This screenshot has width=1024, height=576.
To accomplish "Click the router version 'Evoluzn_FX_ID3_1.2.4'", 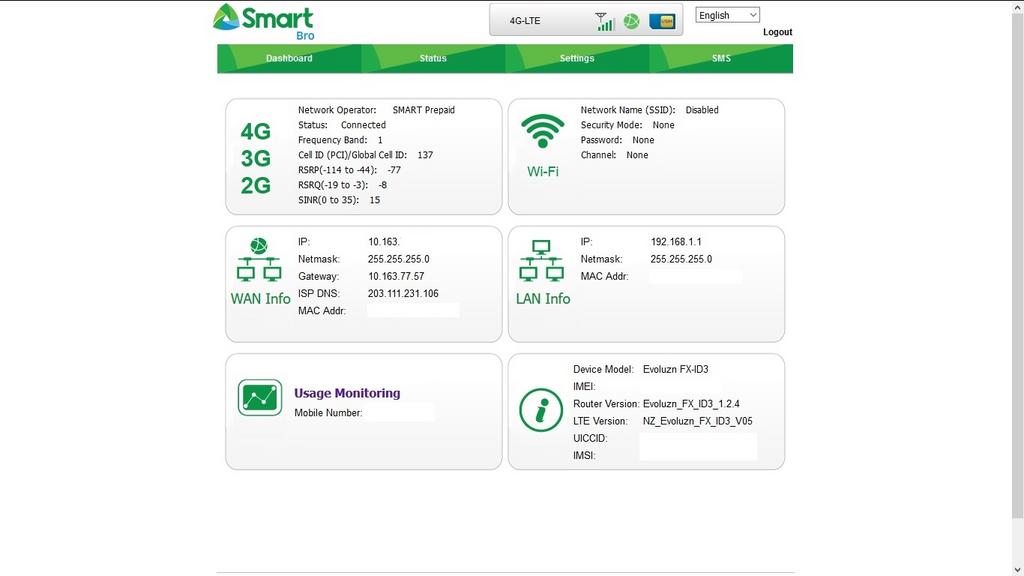I will pyautogui.click(x=691, y=404).
